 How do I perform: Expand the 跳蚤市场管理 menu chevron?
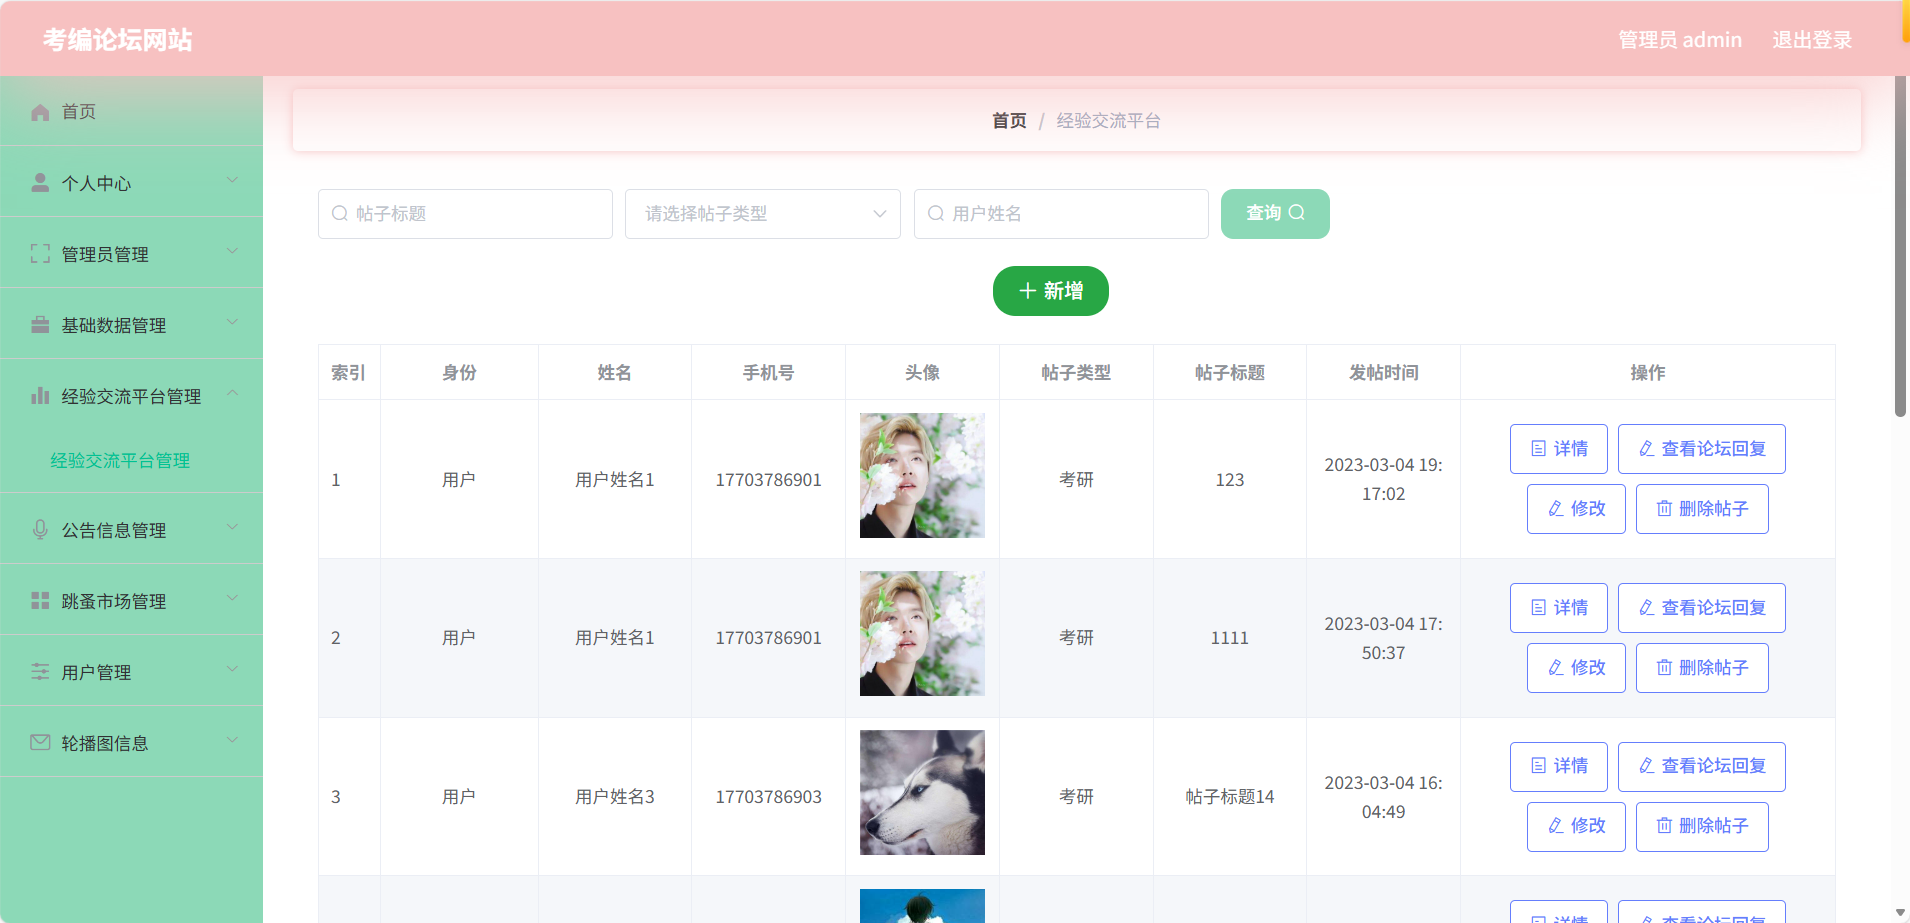click(232, 598)
